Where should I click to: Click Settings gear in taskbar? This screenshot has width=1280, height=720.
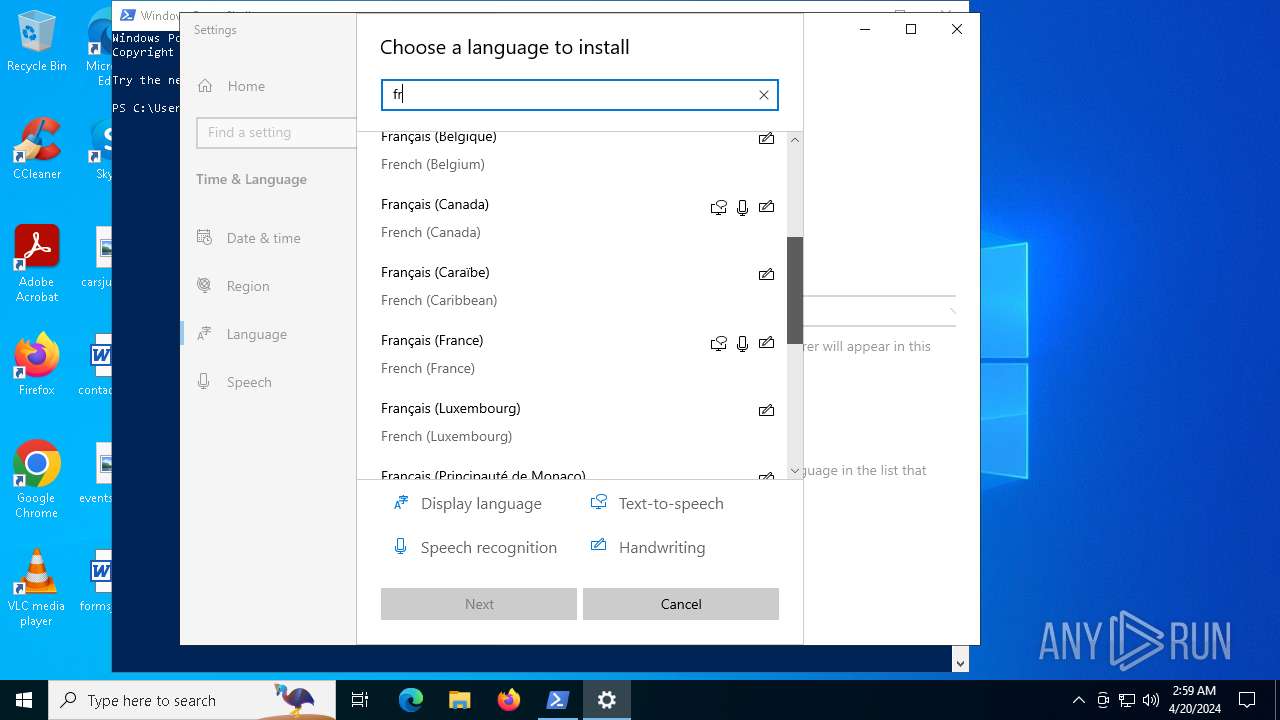click(x=607, y=700)
